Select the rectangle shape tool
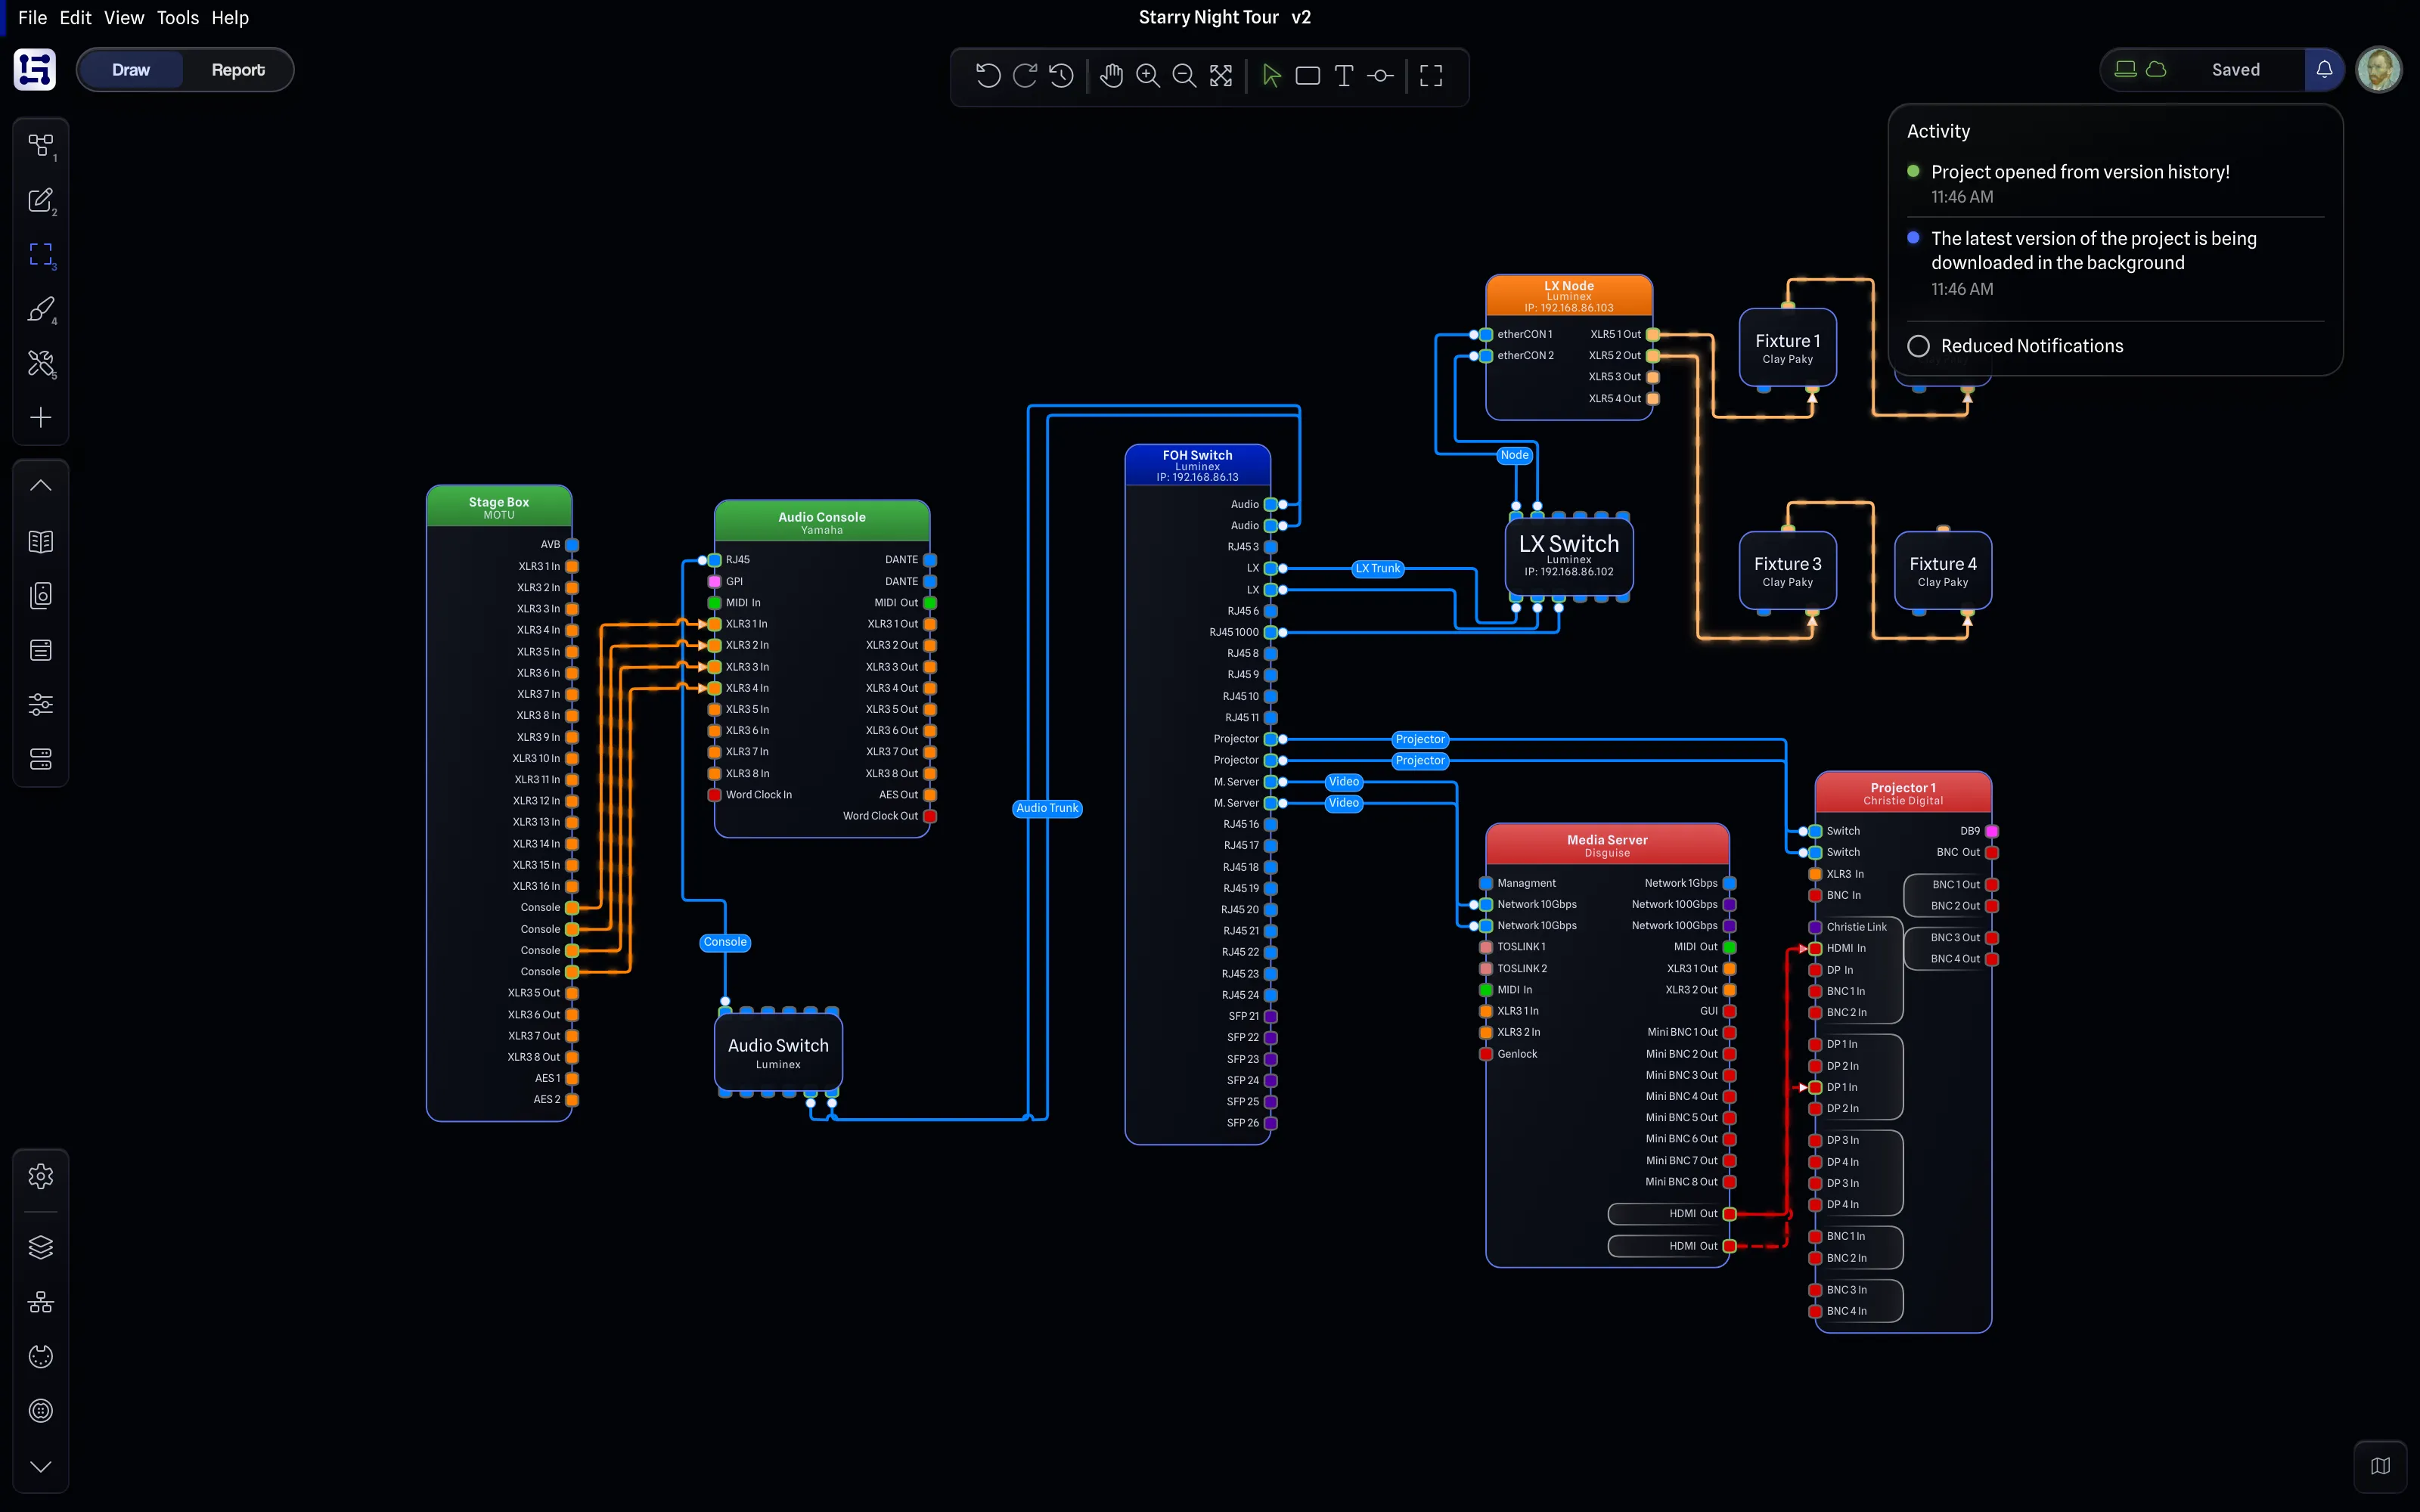The image size is (2420, 1512). [x=1307, y=75]
